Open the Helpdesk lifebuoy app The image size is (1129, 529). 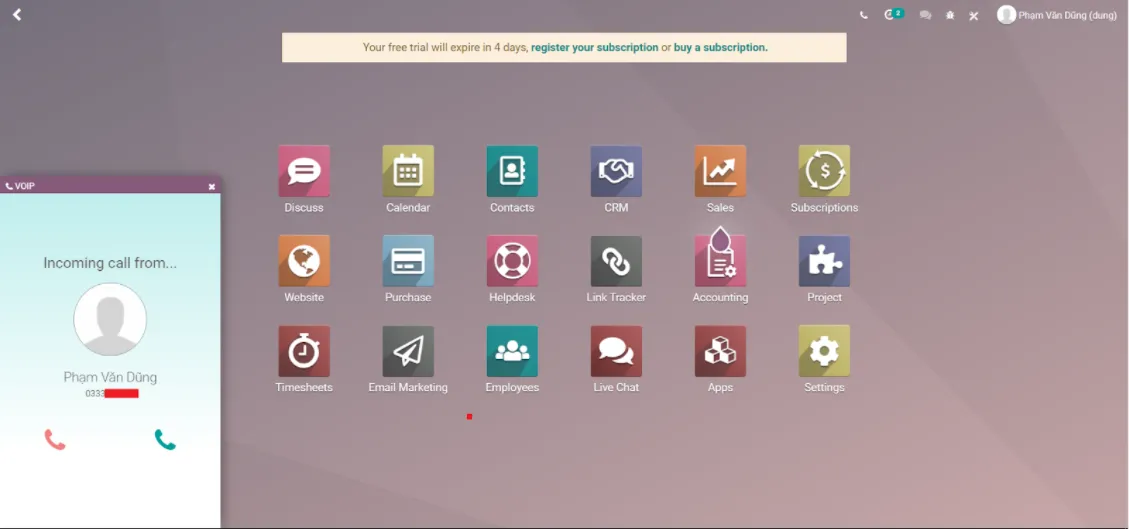[512, 261]
